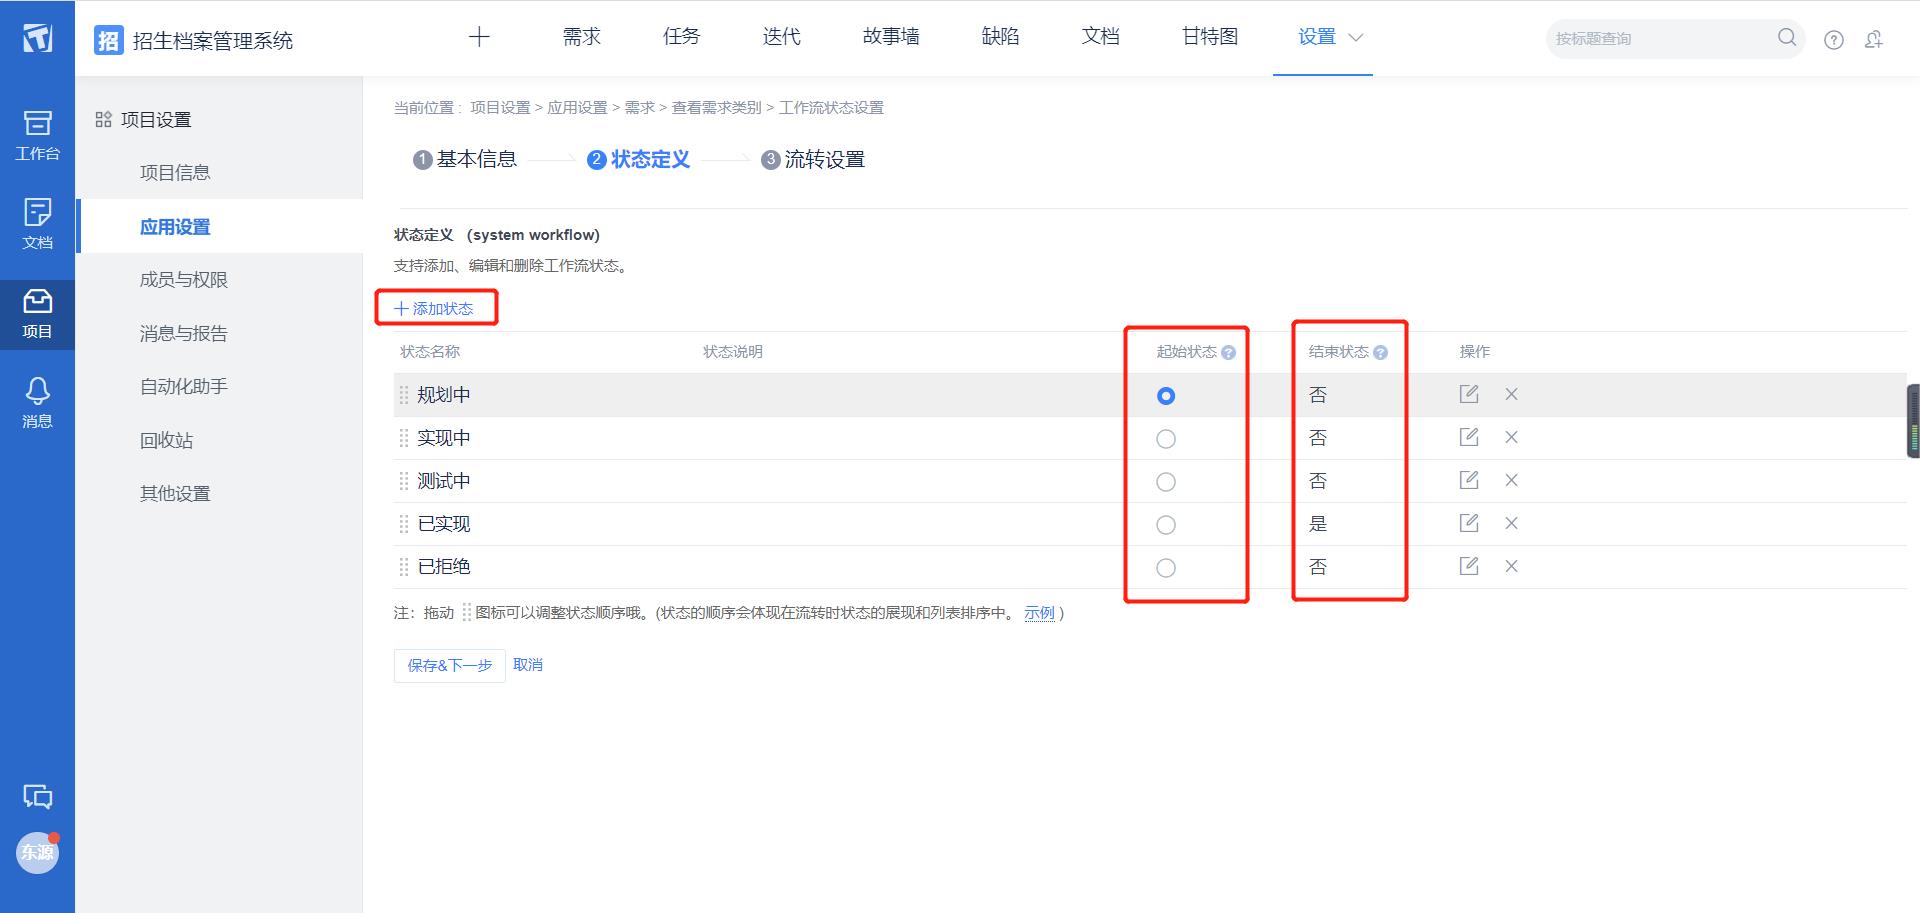Image resolution: width=1920 pixels, height=913 pixels.
Task: Select 实现中 as starting status
Action: click(x=1166, y=439)
